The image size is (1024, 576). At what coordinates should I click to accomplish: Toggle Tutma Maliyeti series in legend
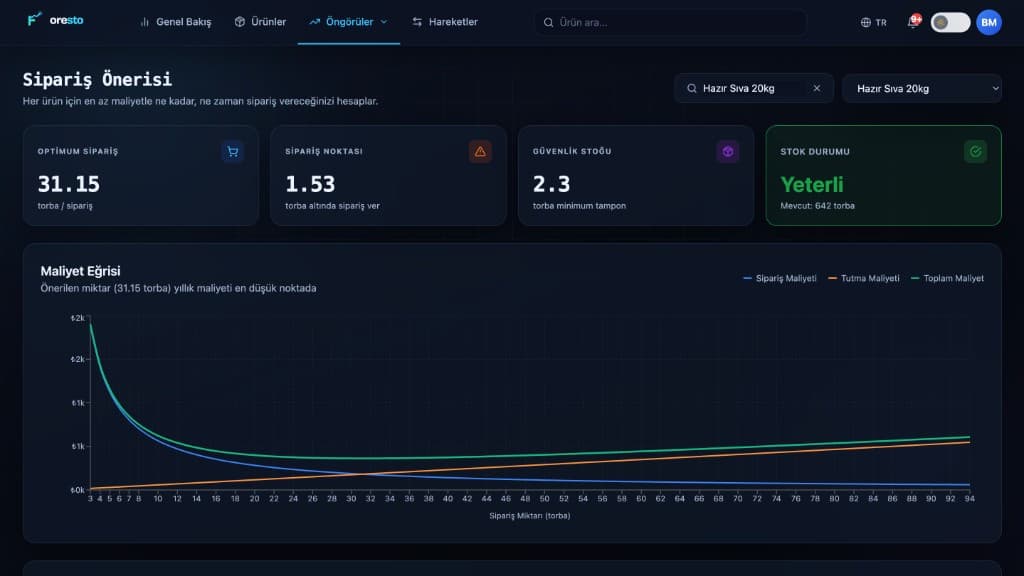click(x=863, y=278)
